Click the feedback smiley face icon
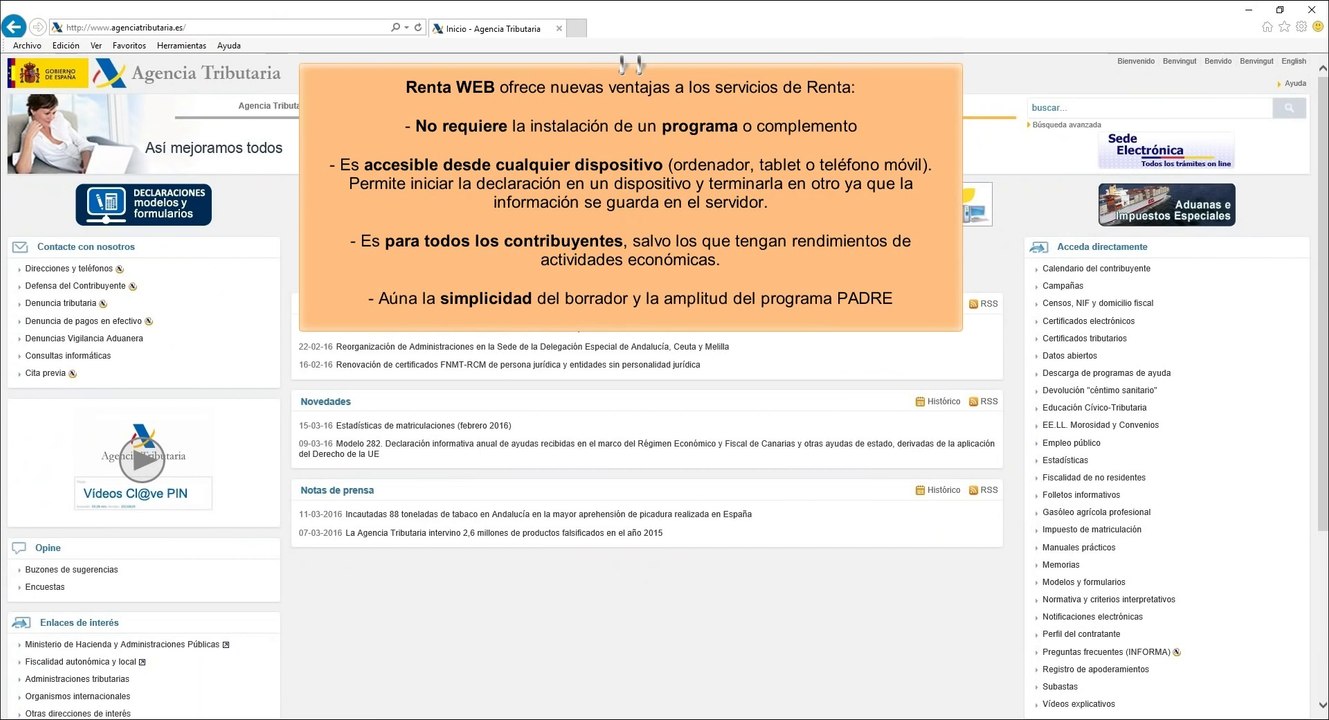The image size is (1329, 720). pyautogui.click(x=1318, y=27)
